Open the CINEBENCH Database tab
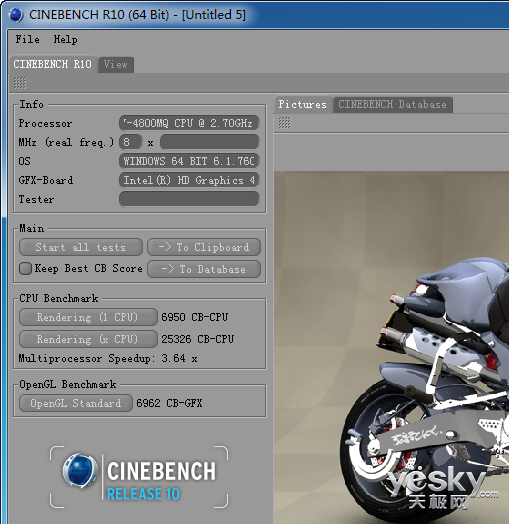 392,105
